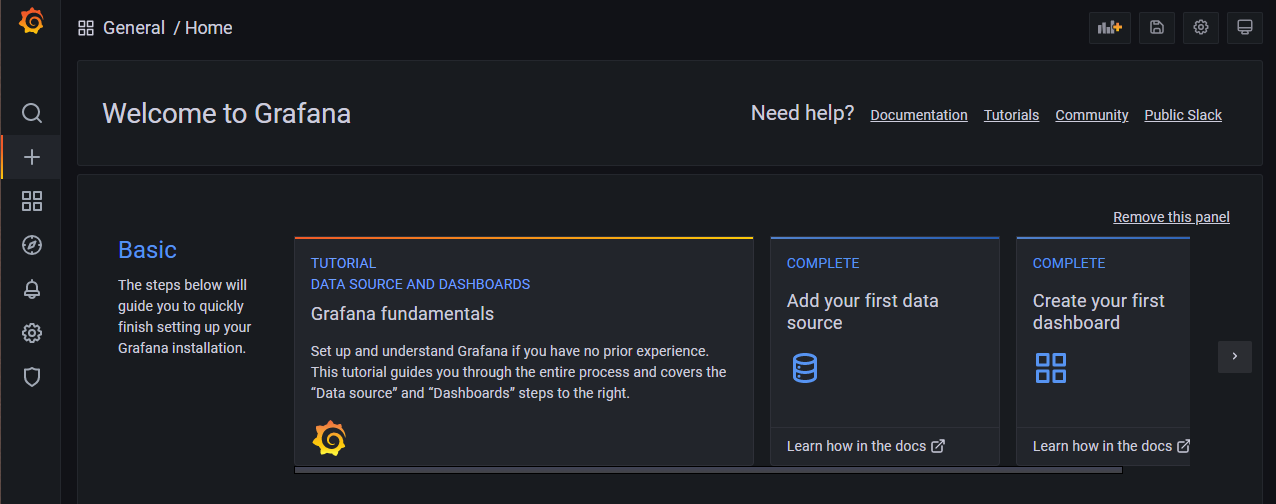
Task: Open the Public Slack link
Action: pyautogui.click(x=1183, y=115)
